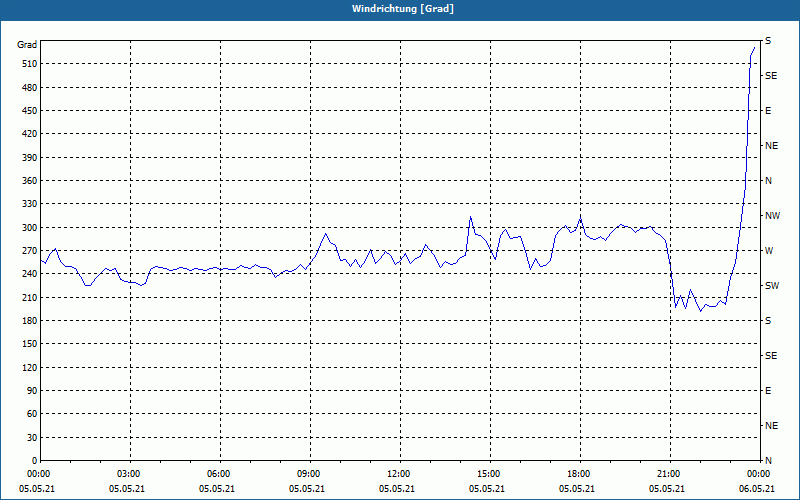Choose the 90 degree label
The height and width of the screenshot is (500, 800).
click(x=32, y=390)
